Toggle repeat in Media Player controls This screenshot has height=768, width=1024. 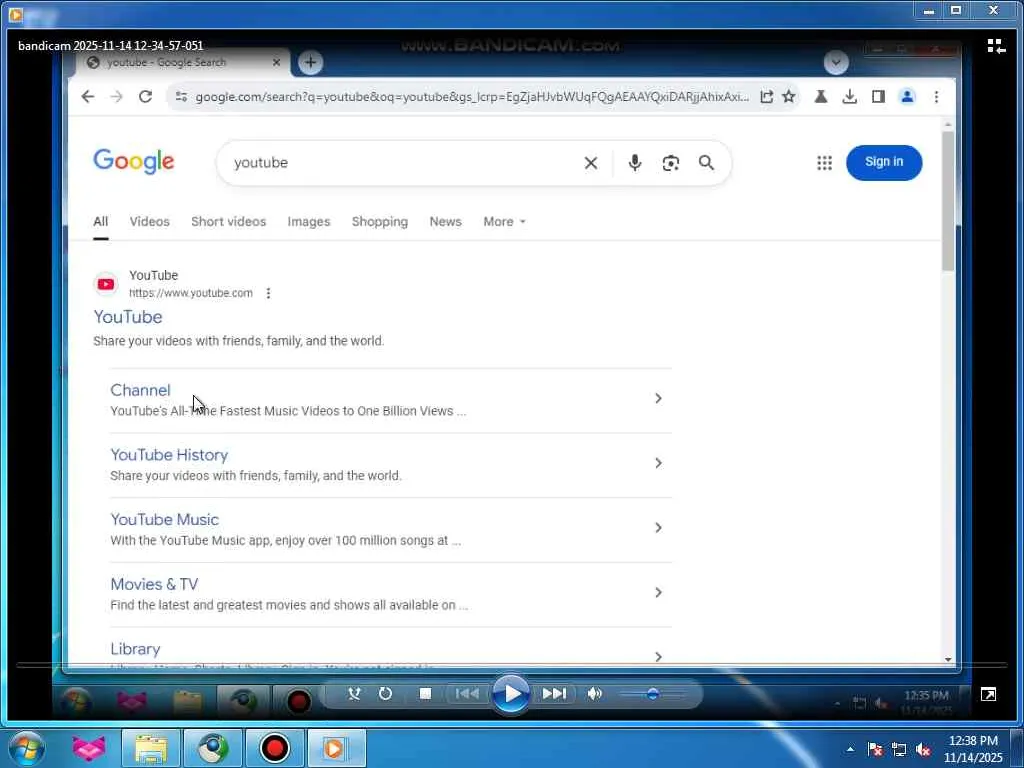tap(385, 694)
